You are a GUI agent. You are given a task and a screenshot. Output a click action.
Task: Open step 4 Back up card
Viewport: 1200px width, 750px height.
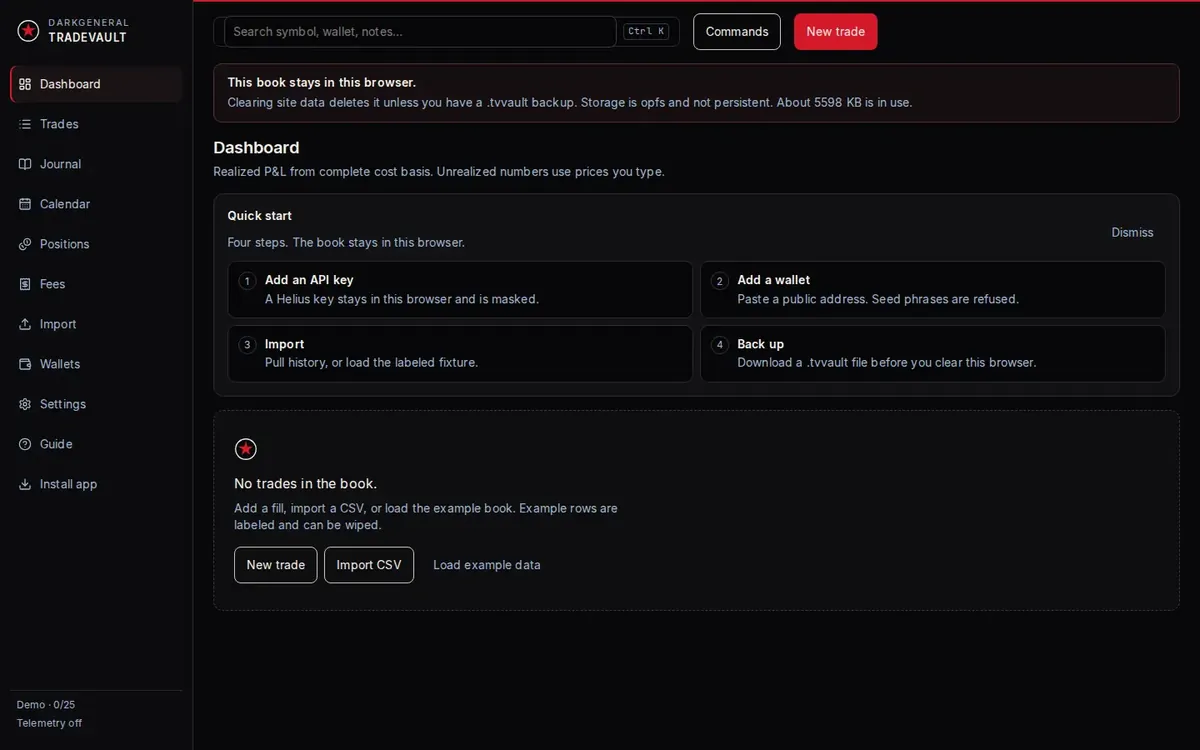[933, 353]
